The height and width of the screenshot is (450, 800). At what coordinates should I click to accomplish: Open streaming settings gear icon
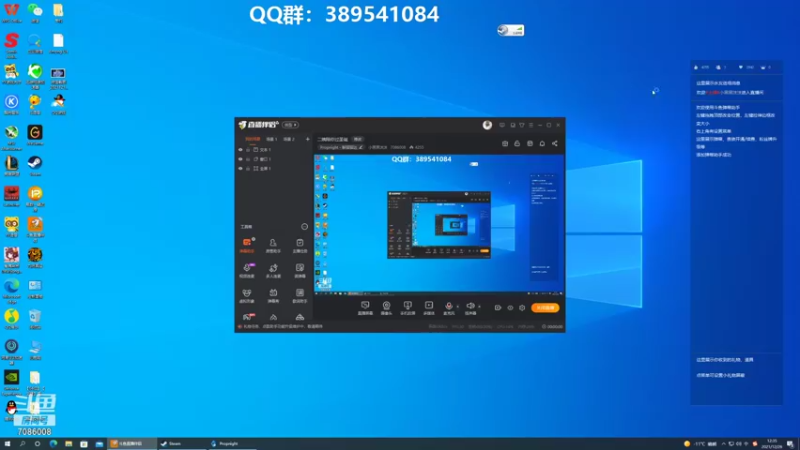522,308
